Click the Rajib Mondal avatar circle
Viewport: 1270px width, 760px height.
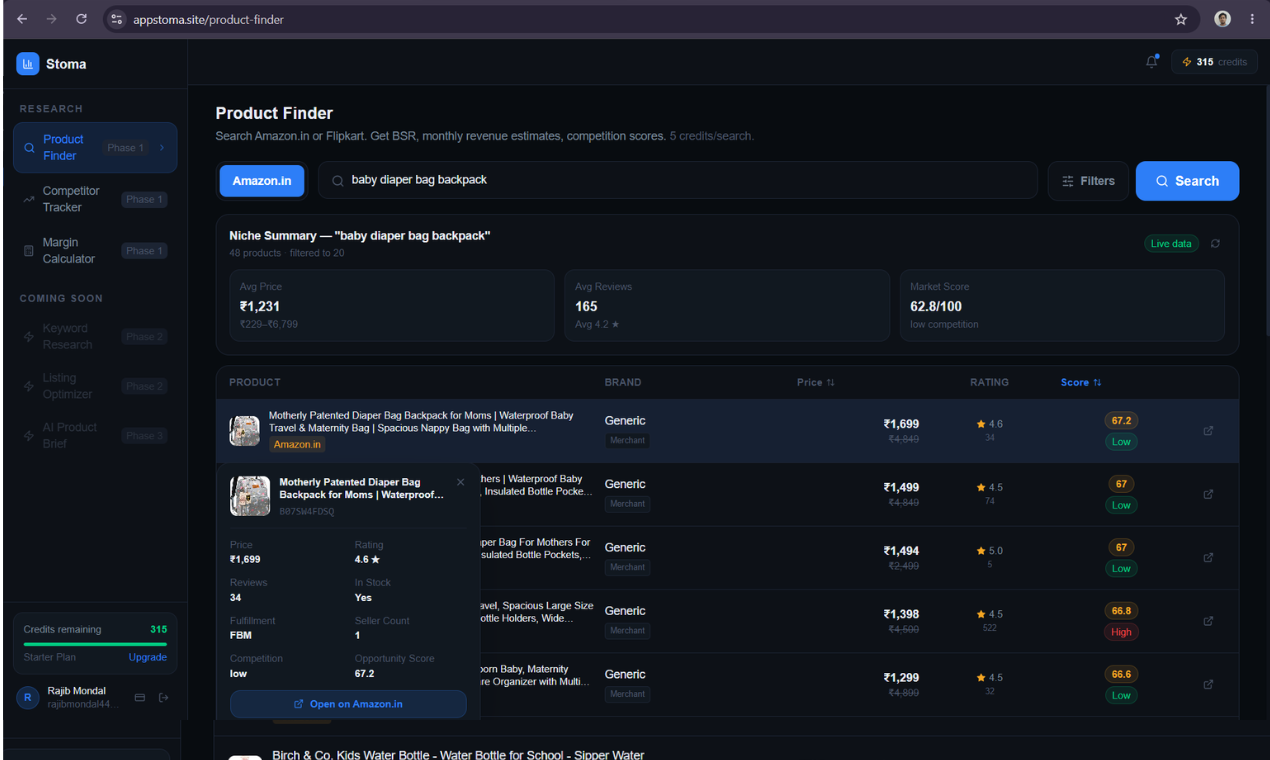pos(28,697)
